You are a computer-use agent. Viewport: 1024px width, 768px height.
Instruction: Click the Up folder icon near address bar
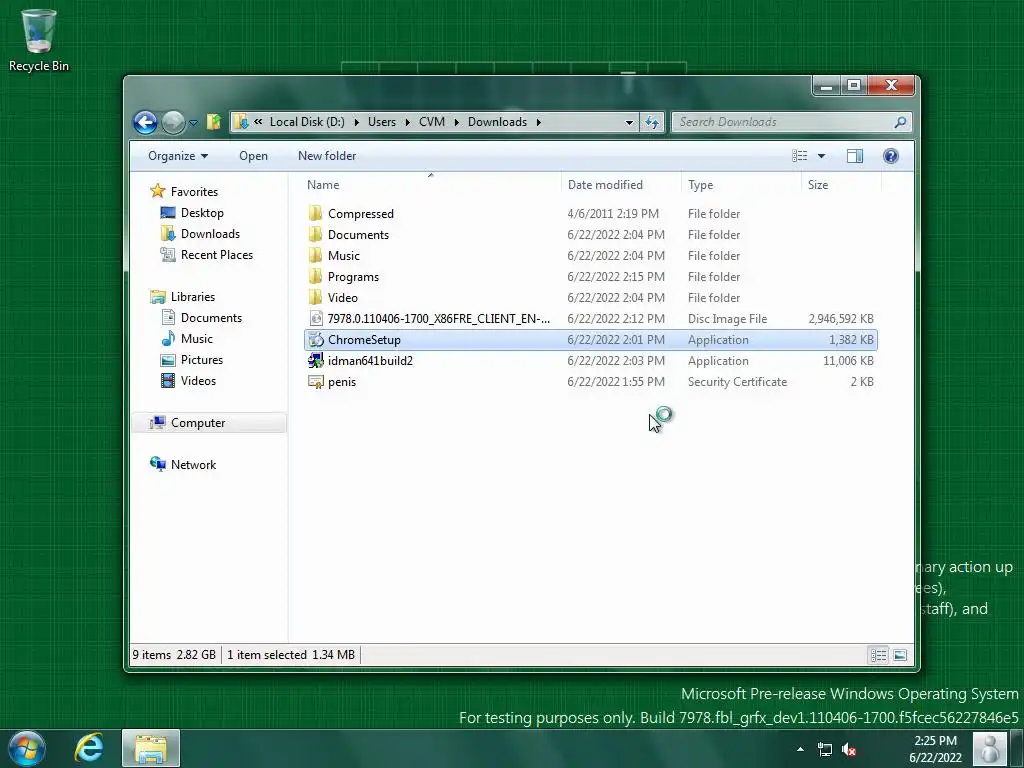tap(214, 121)
